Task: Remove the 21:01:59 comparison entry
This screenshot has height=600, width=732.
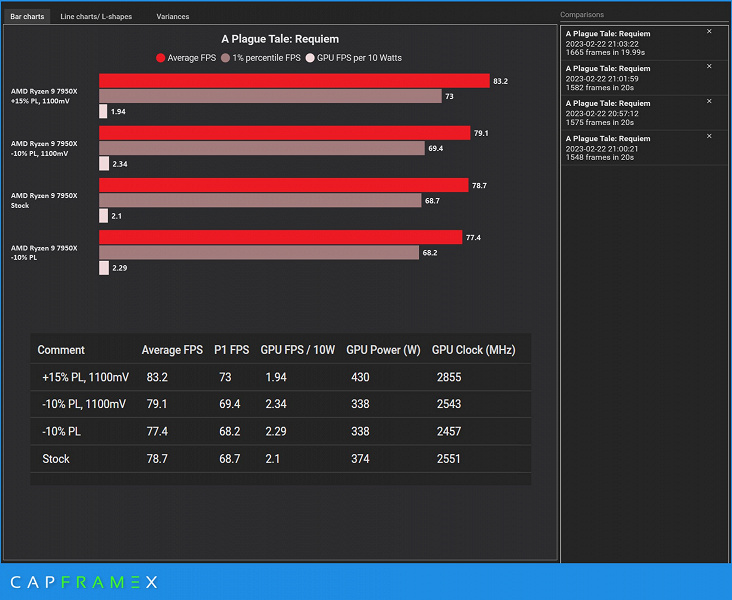Action: pos(709,66)
